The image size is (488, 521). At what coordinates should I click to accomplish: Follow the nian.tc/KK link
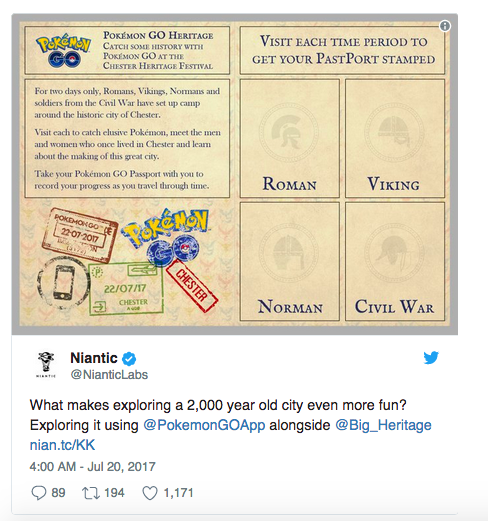[62, 445]
